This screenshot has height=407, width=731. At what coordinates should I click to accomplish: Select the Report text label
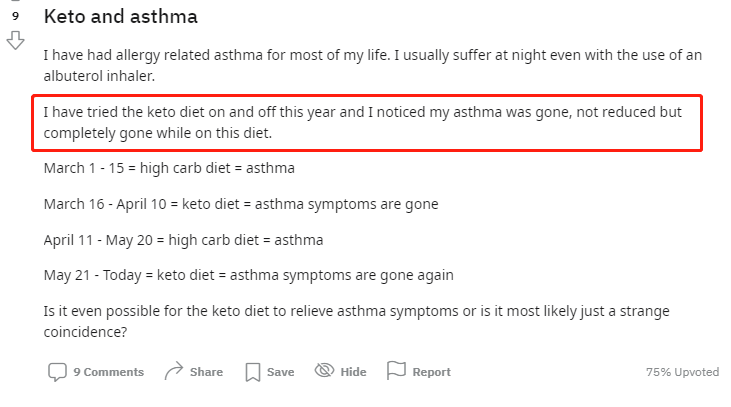(x=431, y=372)
